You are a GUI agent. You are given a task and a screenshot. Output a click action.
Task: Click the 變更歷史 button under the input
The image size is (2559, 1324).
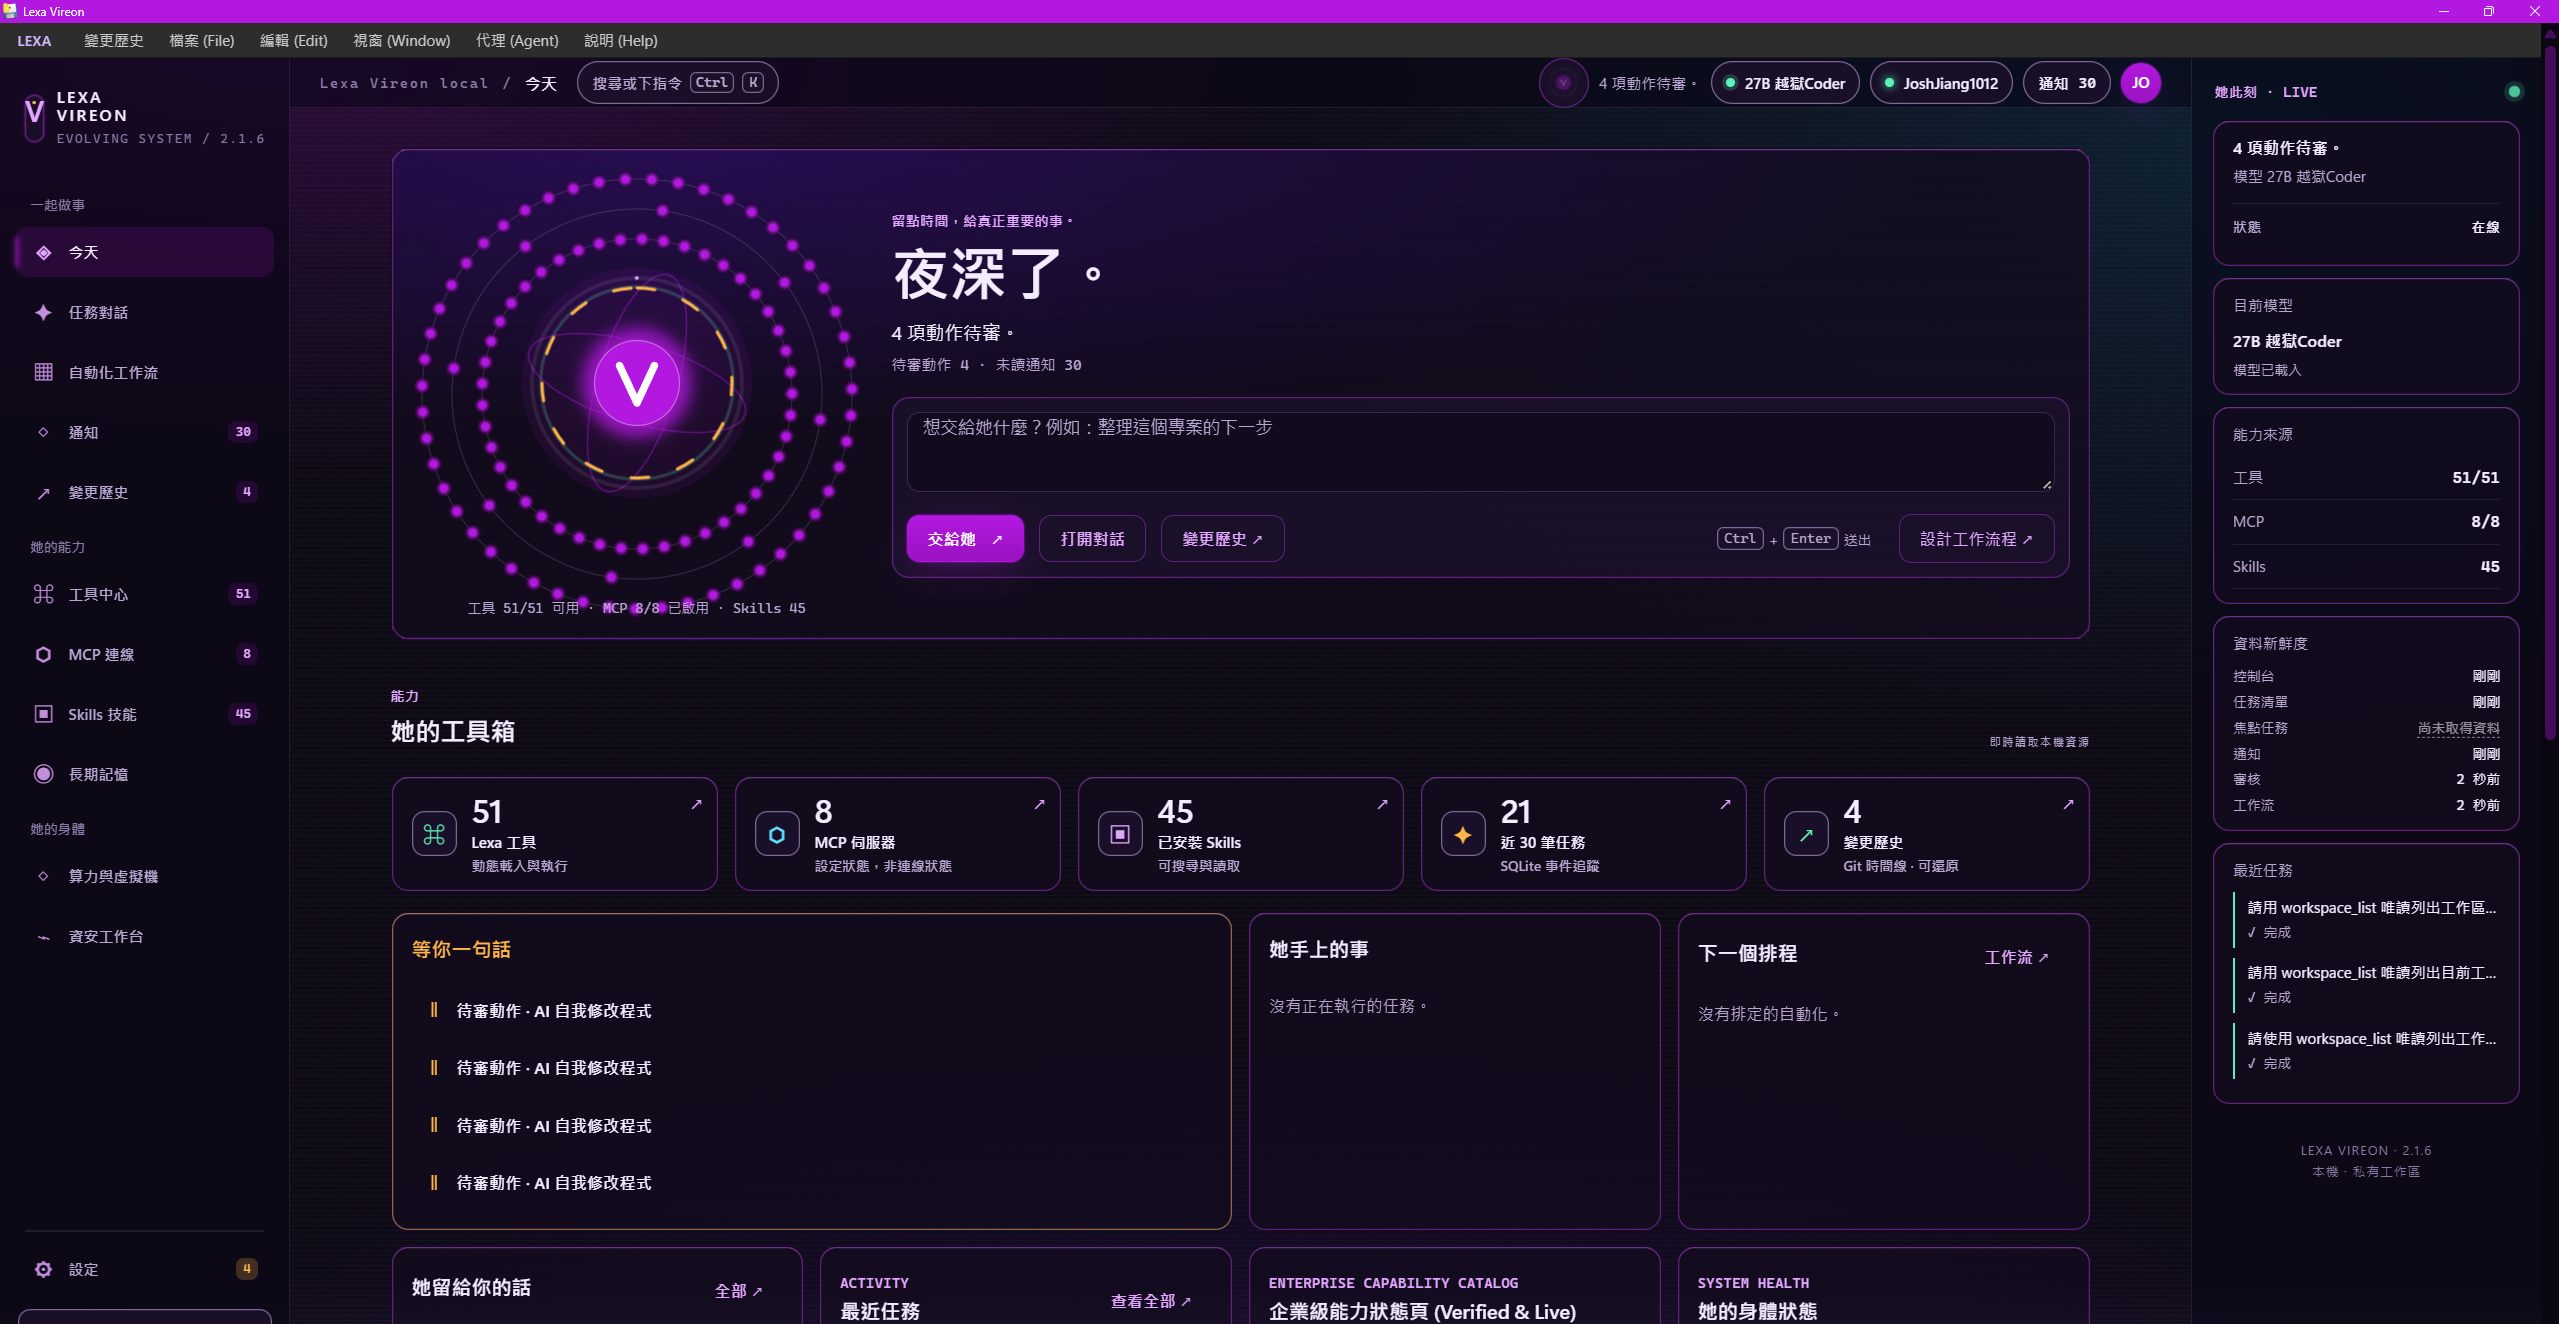point(1222,539)
